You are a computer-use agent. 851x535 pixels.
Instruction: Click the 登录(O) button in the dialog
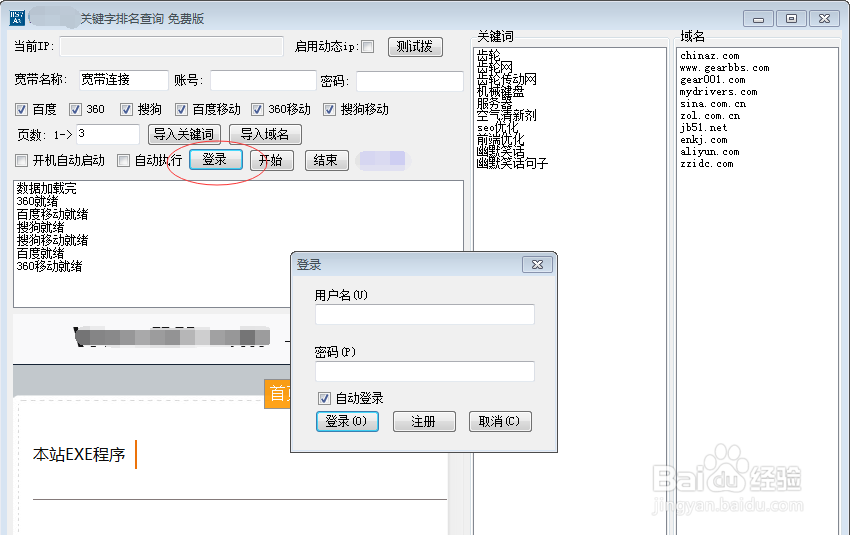(x=347, y=422)
